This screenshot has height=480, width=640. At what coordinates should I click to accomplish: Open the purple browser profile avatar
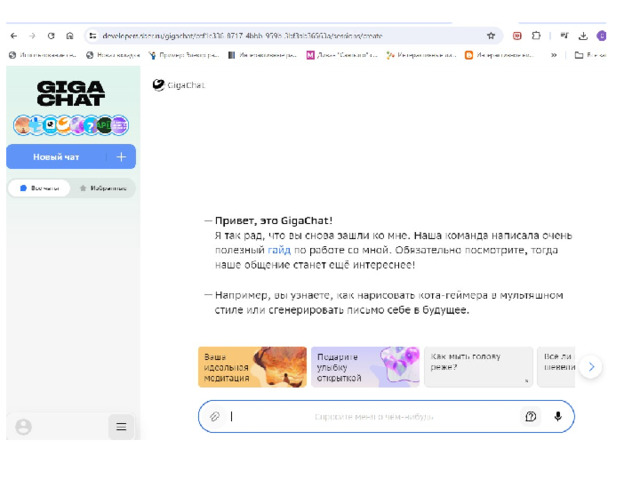tap(601, 36)
